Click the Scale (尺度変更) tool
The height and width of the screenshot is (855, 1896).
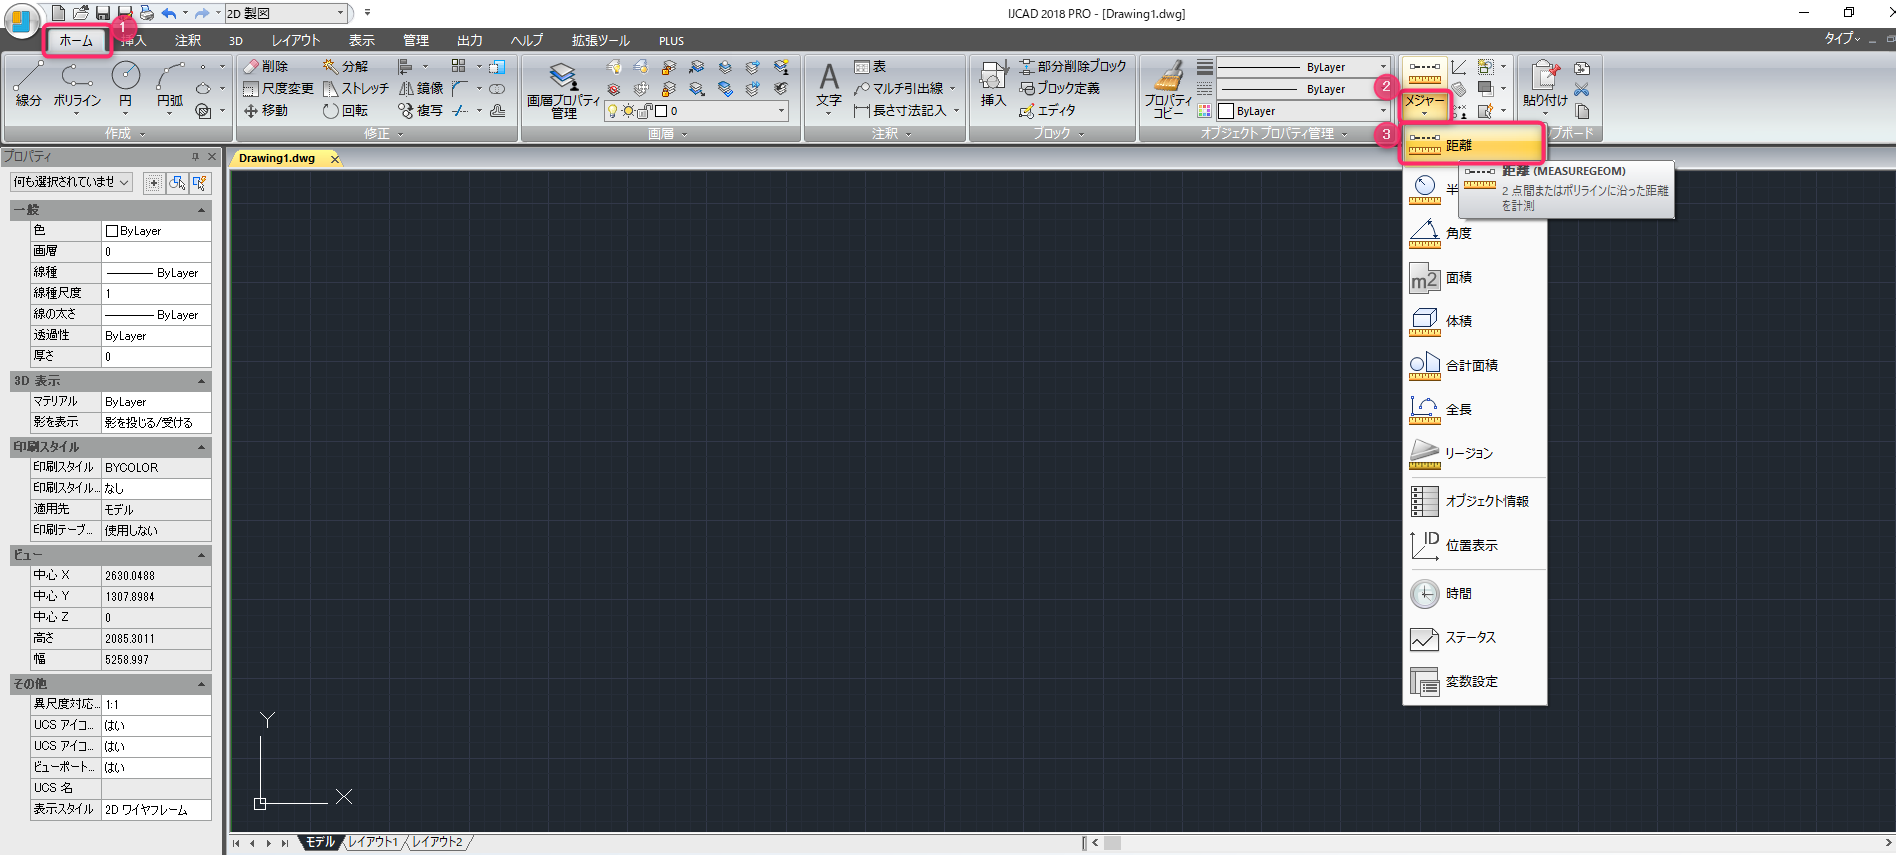click(x=278, y=88)
